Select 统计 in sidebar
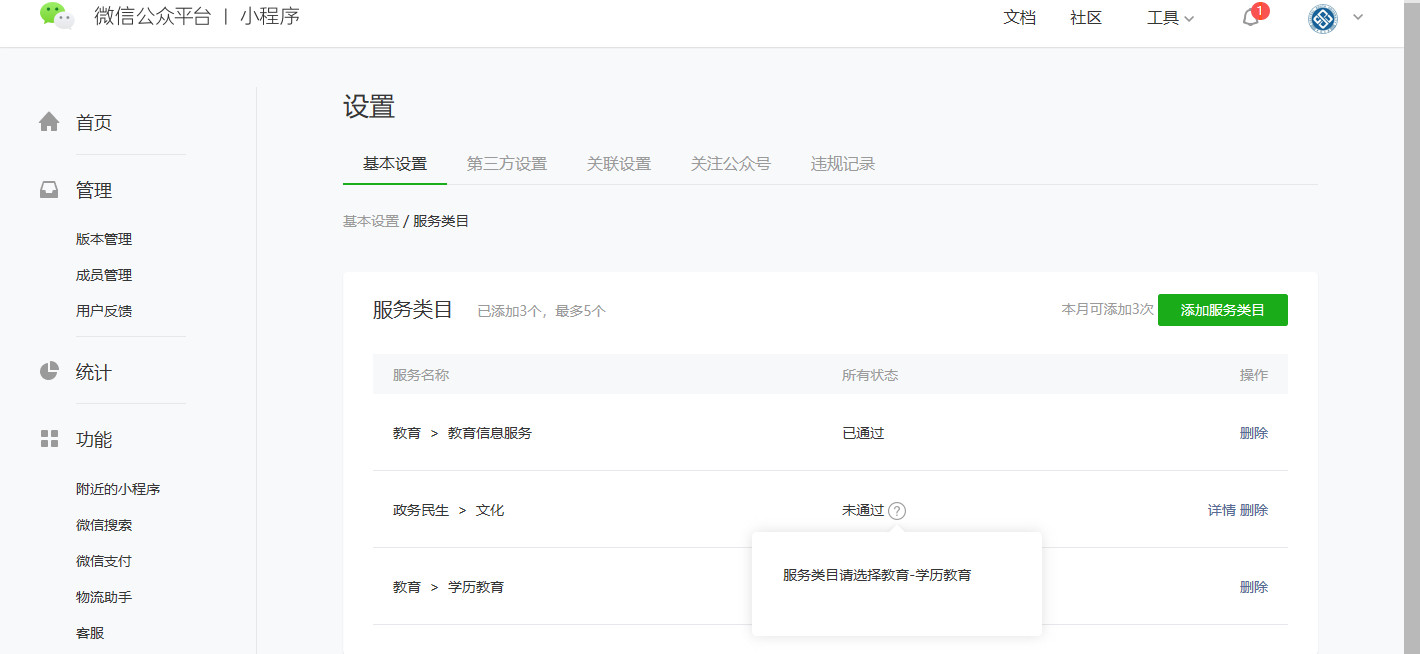 (x=94, y=372)
